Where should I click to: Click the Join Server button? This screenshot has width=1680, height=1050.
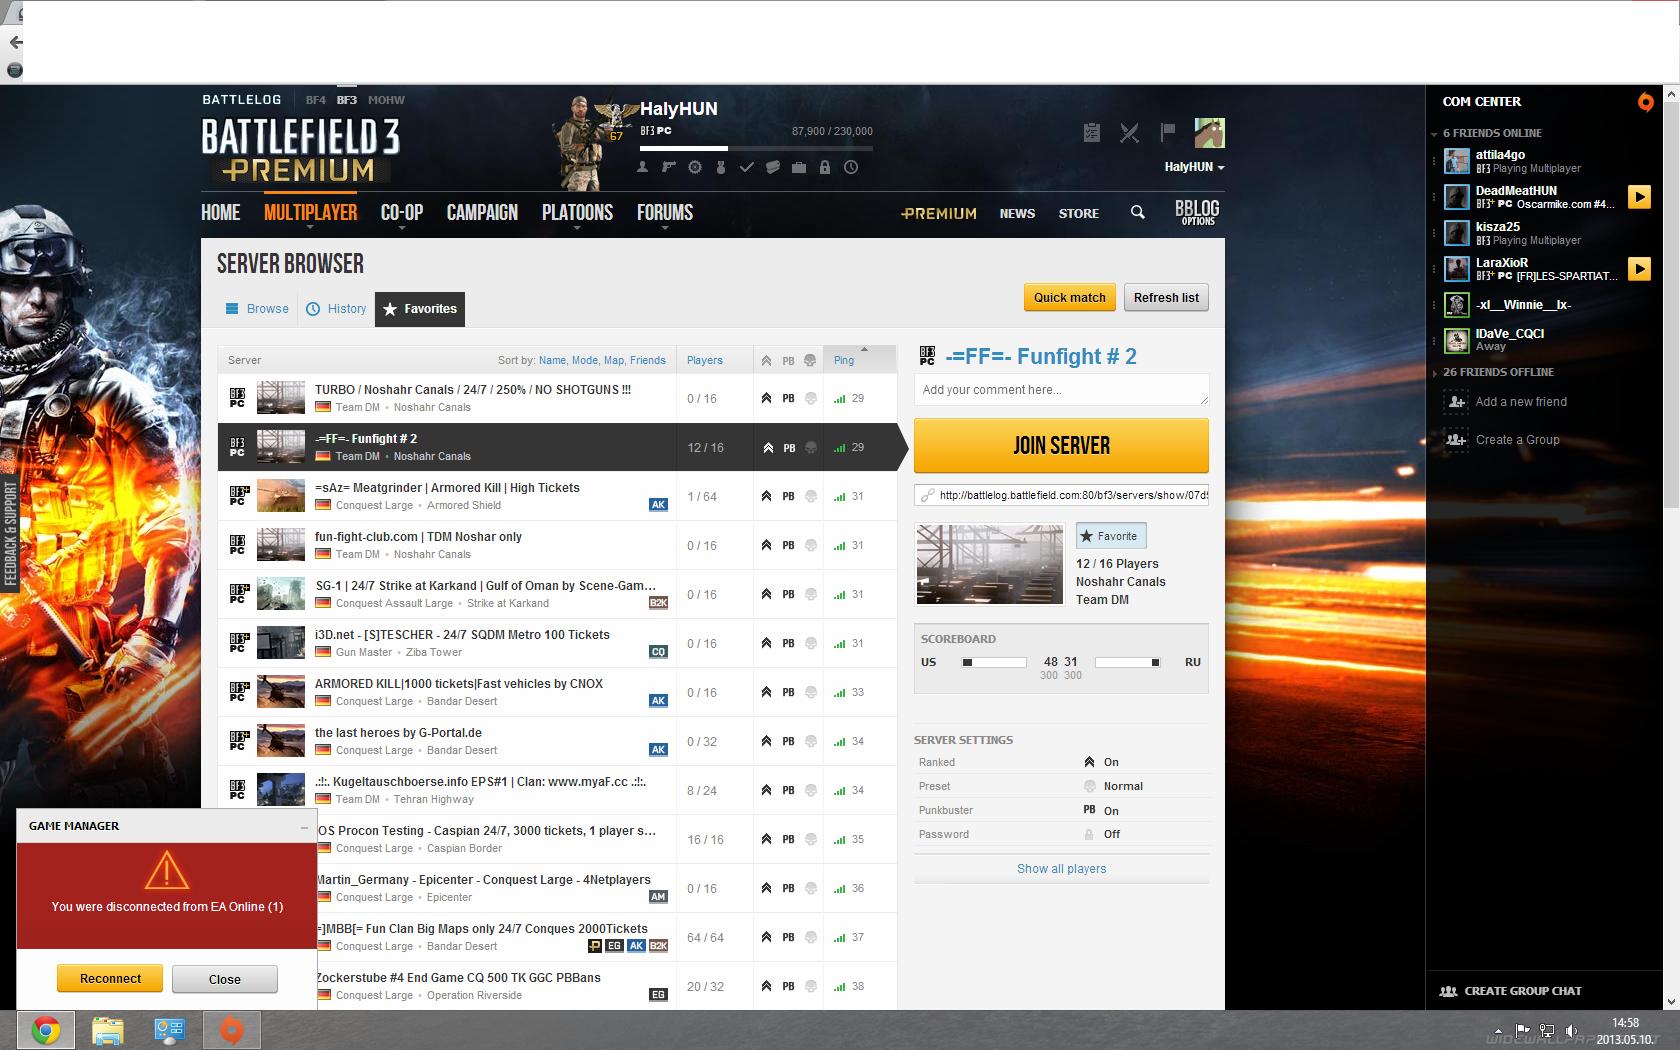coord(1061,446)
